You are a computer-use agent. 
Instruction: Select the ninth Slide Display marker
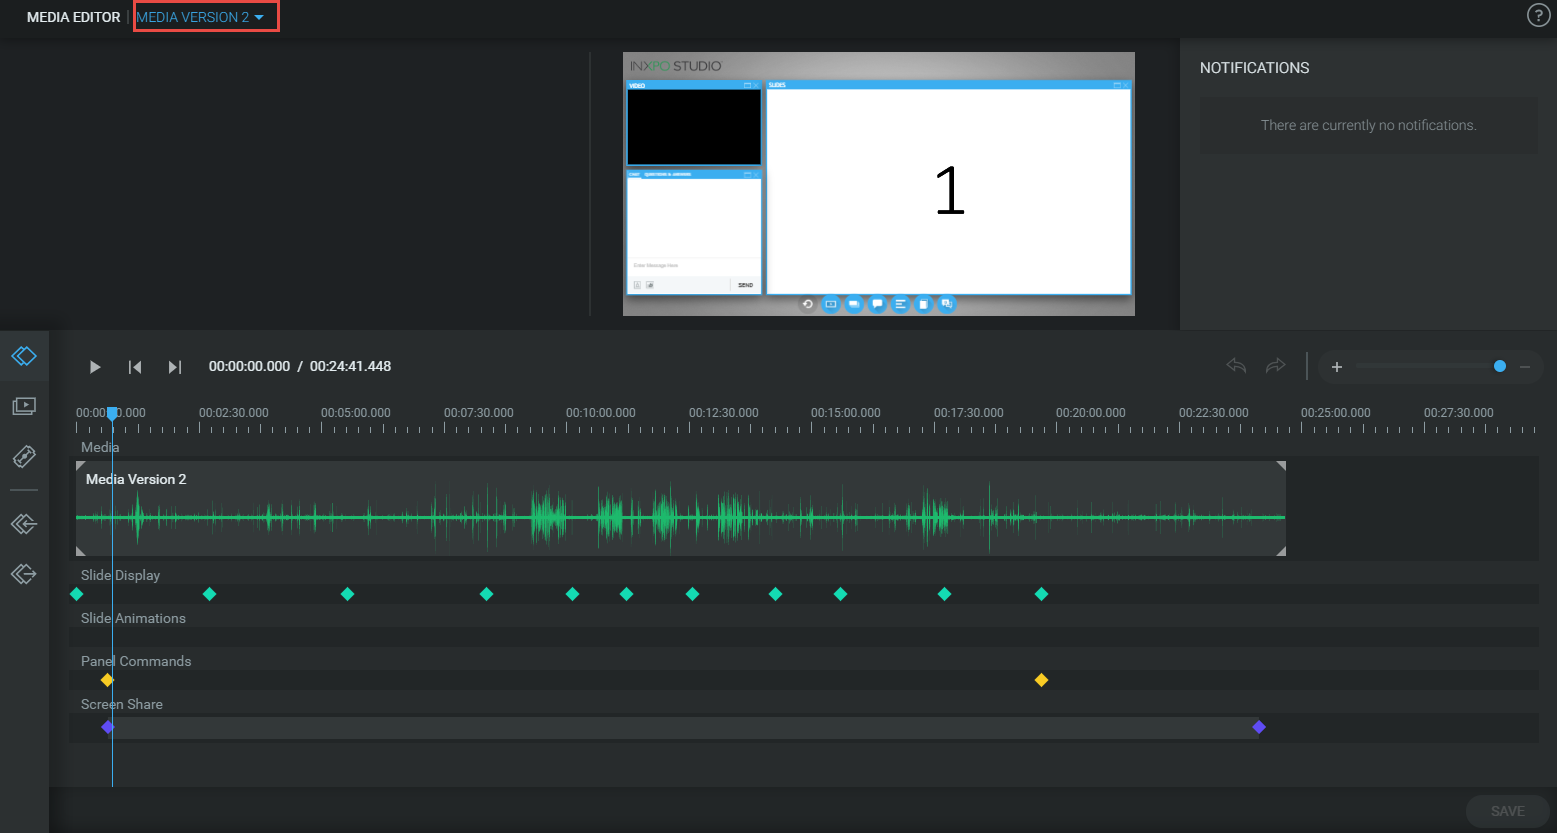click(840, 594)
